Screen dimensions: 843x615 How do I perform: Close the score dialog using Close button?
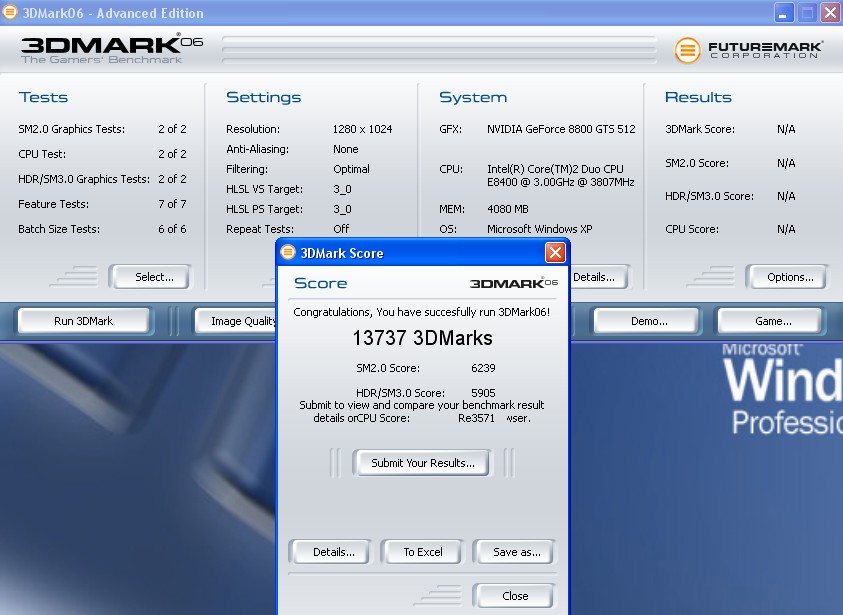(514, 596)
